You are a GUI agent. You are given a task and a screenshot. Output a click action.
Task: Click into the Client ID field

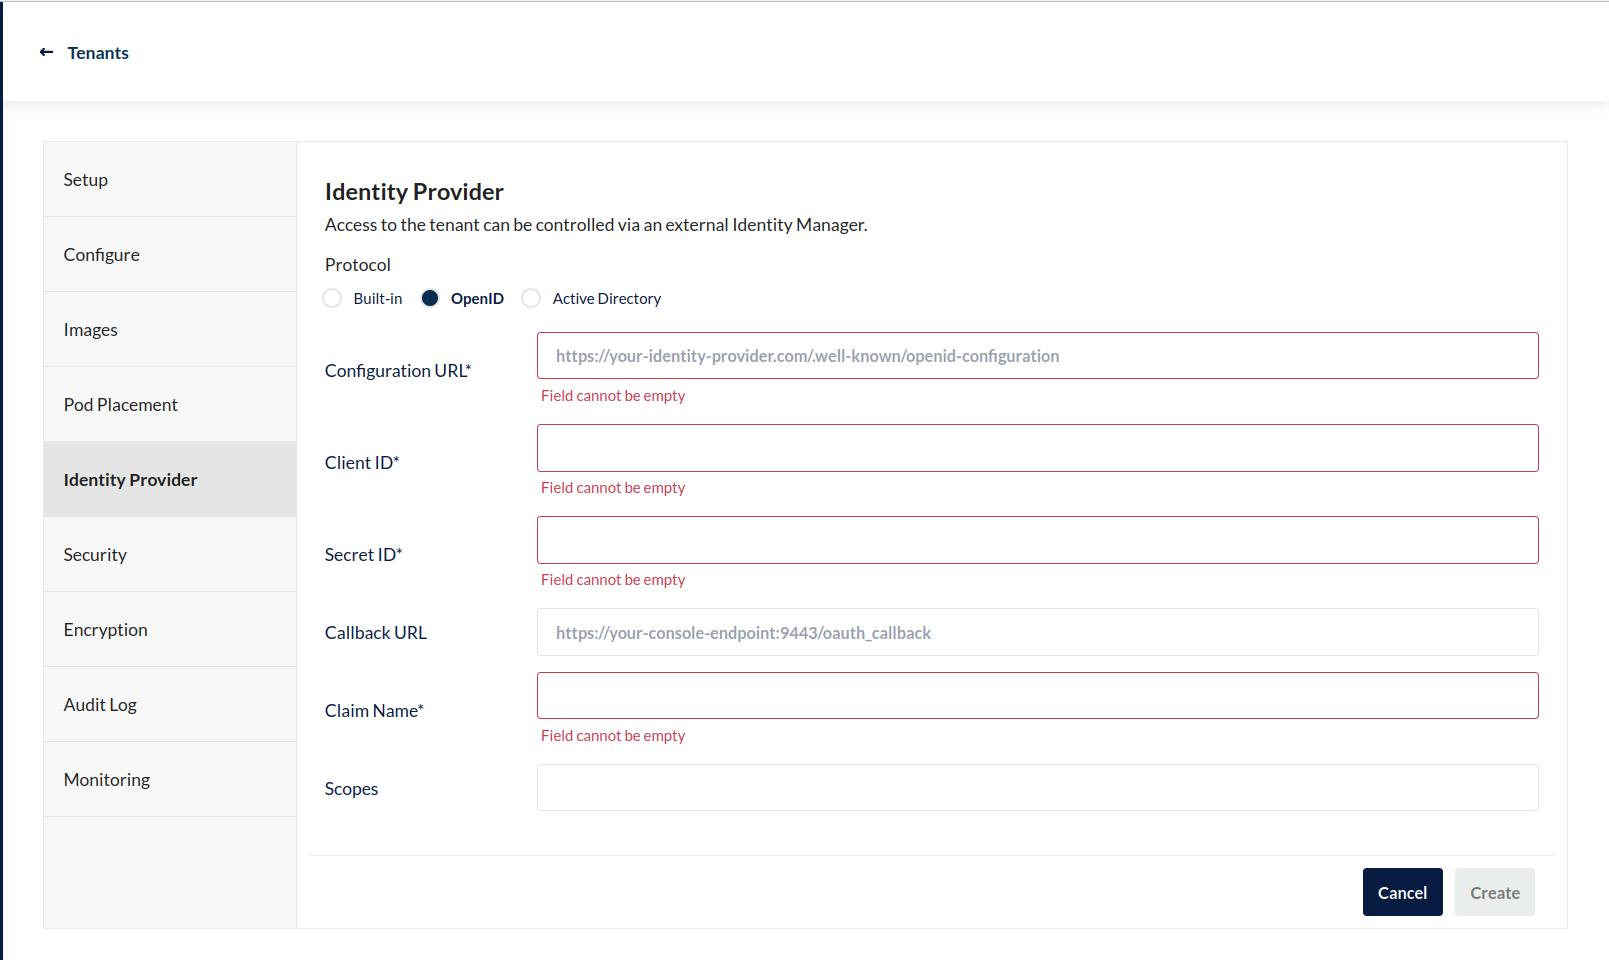pyautogui.click(x=1037, y=448)
